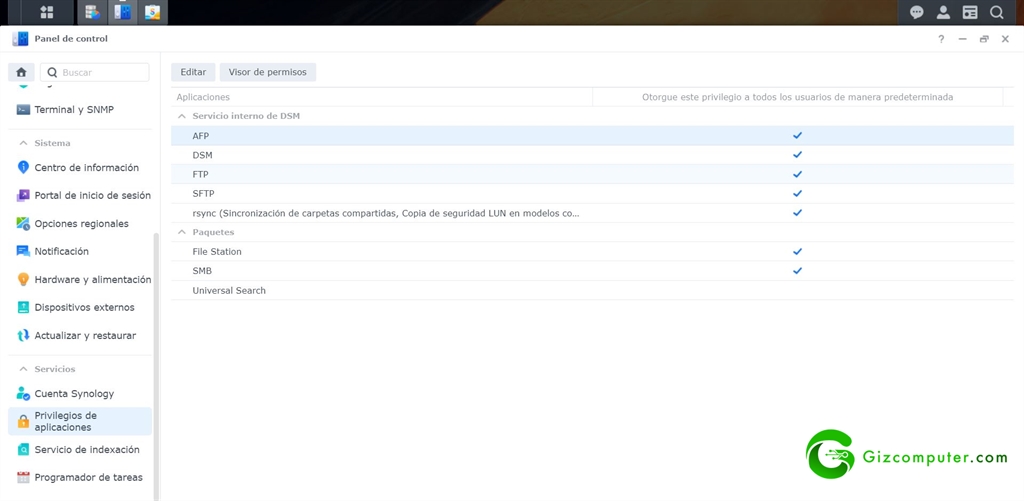The image size is (1024, 501).
Task: Select the SMB package row
Action: click(x=592, y=270)
